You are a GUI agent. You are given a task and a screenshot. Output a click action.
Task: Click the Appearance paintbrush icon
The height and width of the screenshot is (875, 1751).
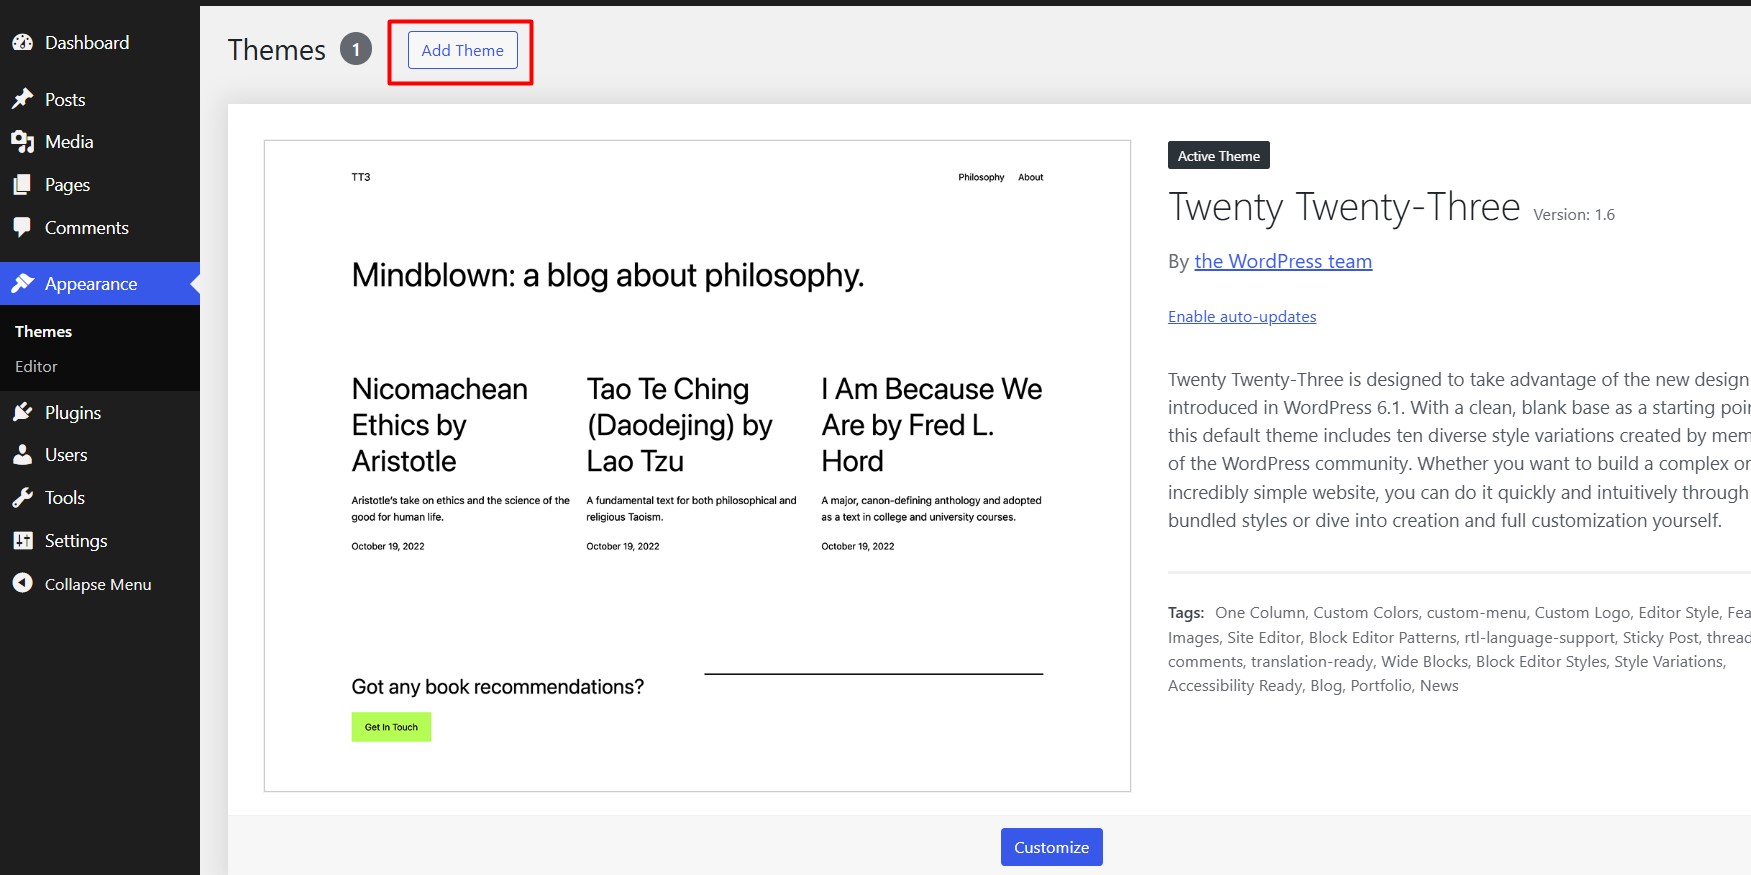coord(22,284)
